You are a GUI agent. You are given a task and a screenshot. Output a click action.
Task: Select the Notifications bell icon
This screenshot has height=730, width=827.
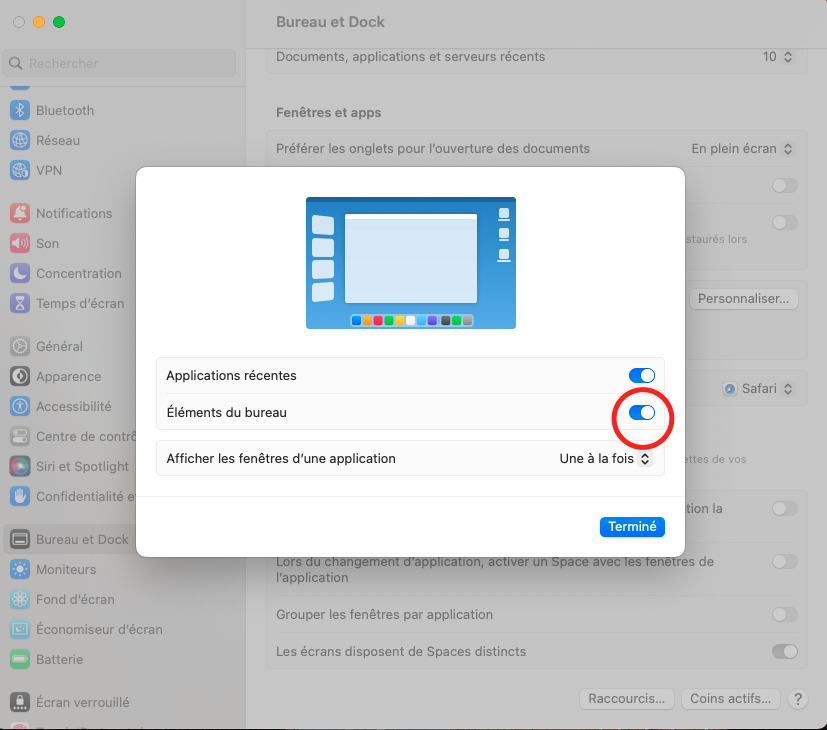tap(20, 213)
